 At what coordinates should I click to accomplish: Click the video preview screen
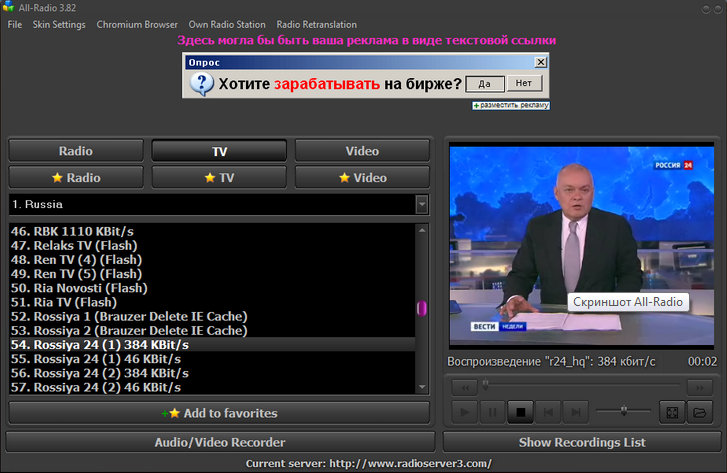point(581,246)
